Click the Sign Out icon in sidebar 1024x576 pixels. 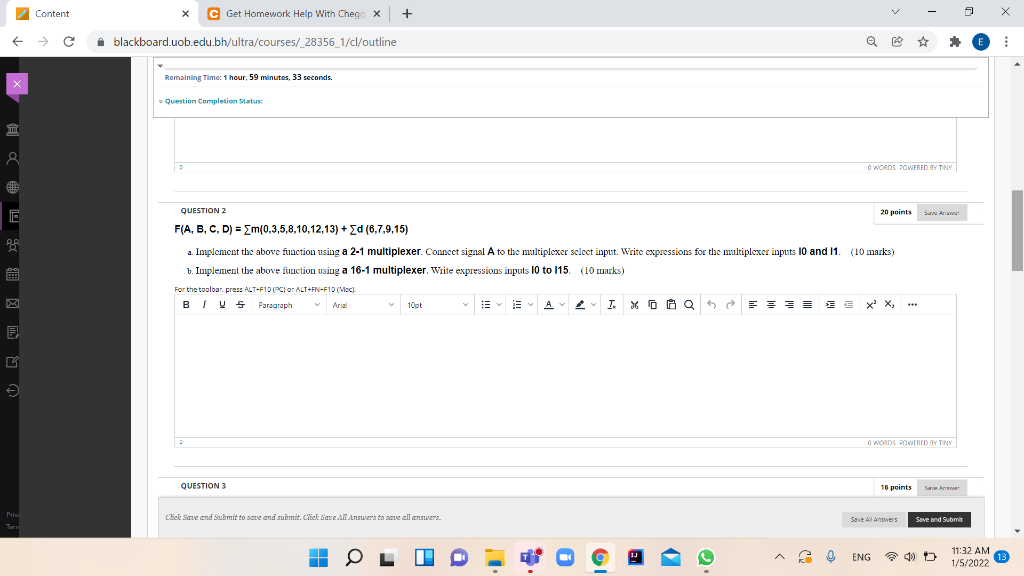click(12, 391)
